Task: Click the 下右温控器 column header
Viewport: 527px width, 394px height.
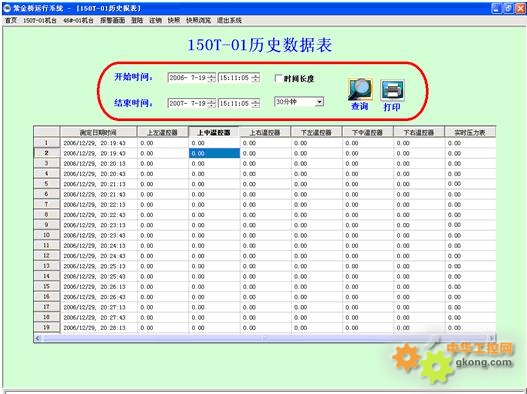Action: pyautogui.click(x=419, y=132)
